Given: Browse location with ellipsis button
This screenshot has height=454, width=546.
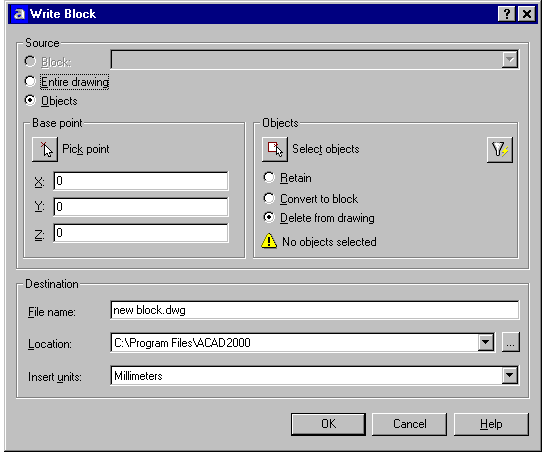Looking at the screenshot, I should pyautogui.click(x=510, y=343).
